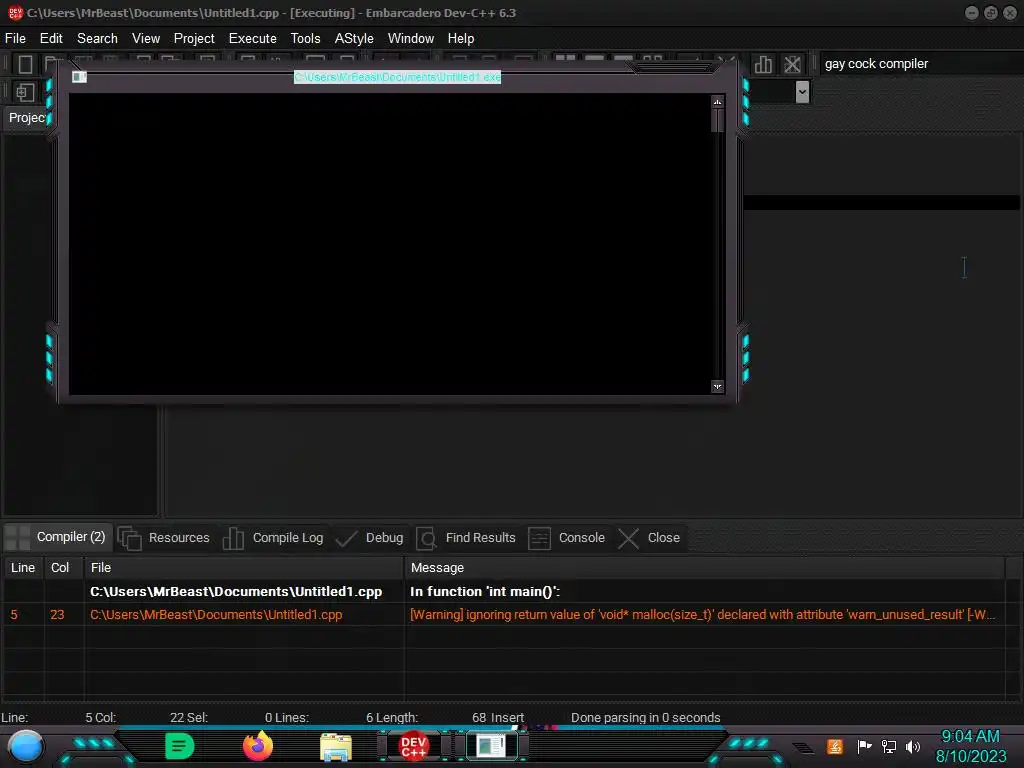Select the running console program taskbar icon
The image size is (1024, 768).
pos(491,746)
